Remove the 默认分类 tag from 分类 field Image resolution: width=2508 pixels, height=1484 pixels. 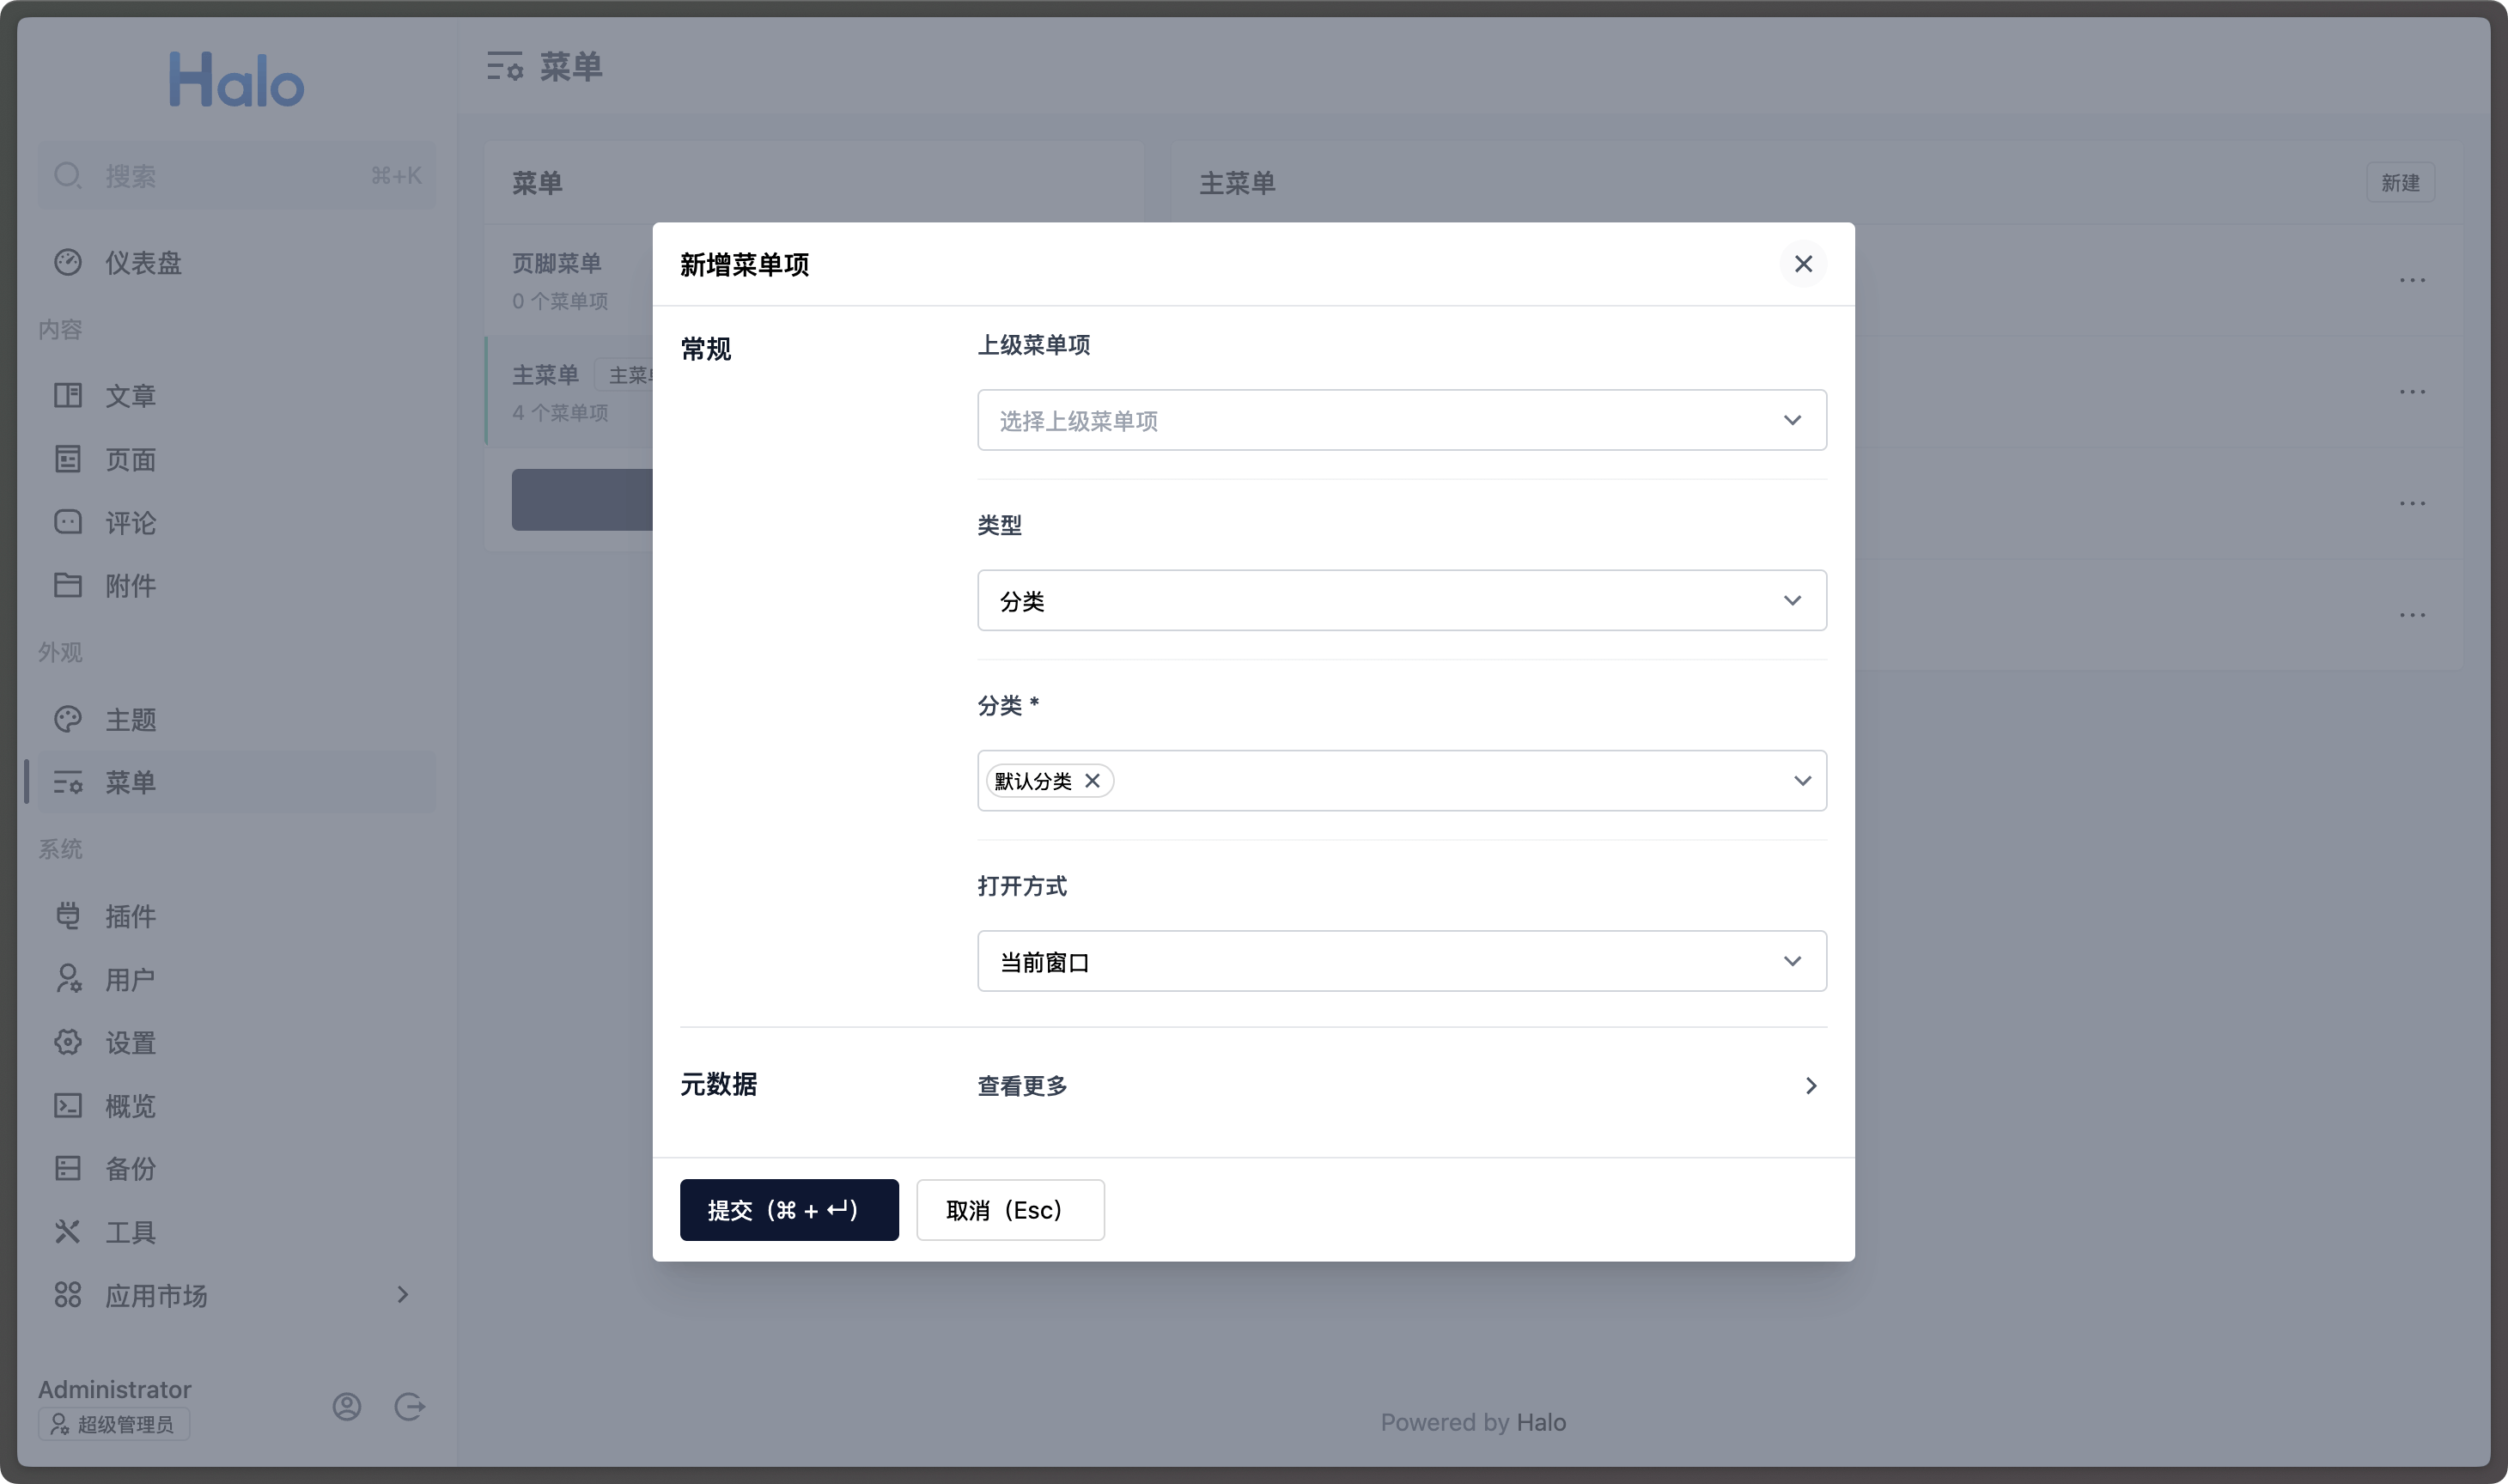pos(1093,781)
